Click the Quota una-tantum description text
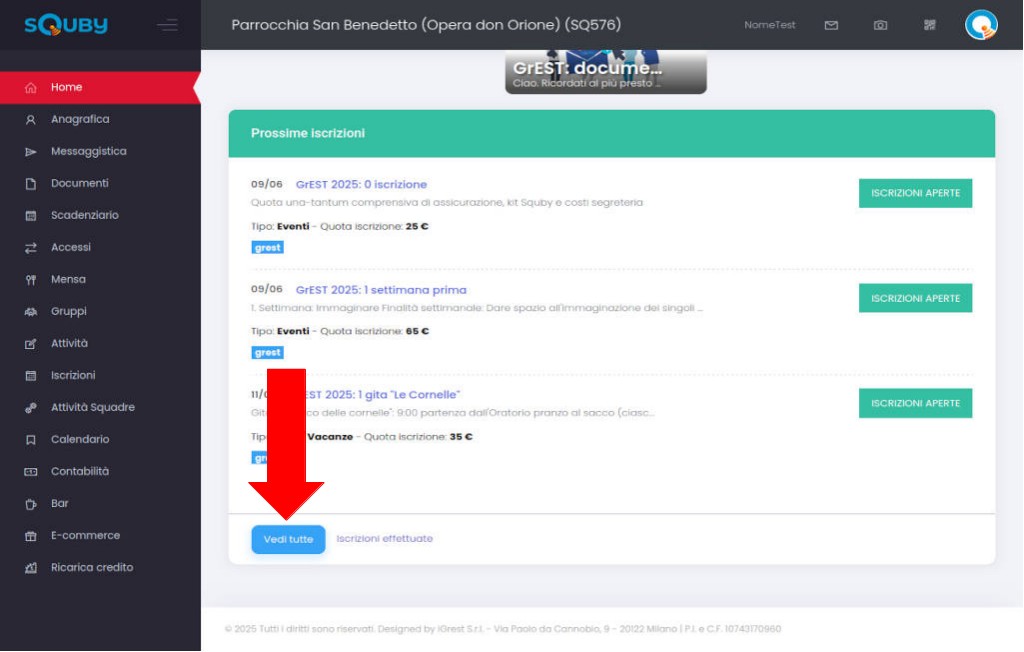The image size is (1024, 652). coord(447,203)
